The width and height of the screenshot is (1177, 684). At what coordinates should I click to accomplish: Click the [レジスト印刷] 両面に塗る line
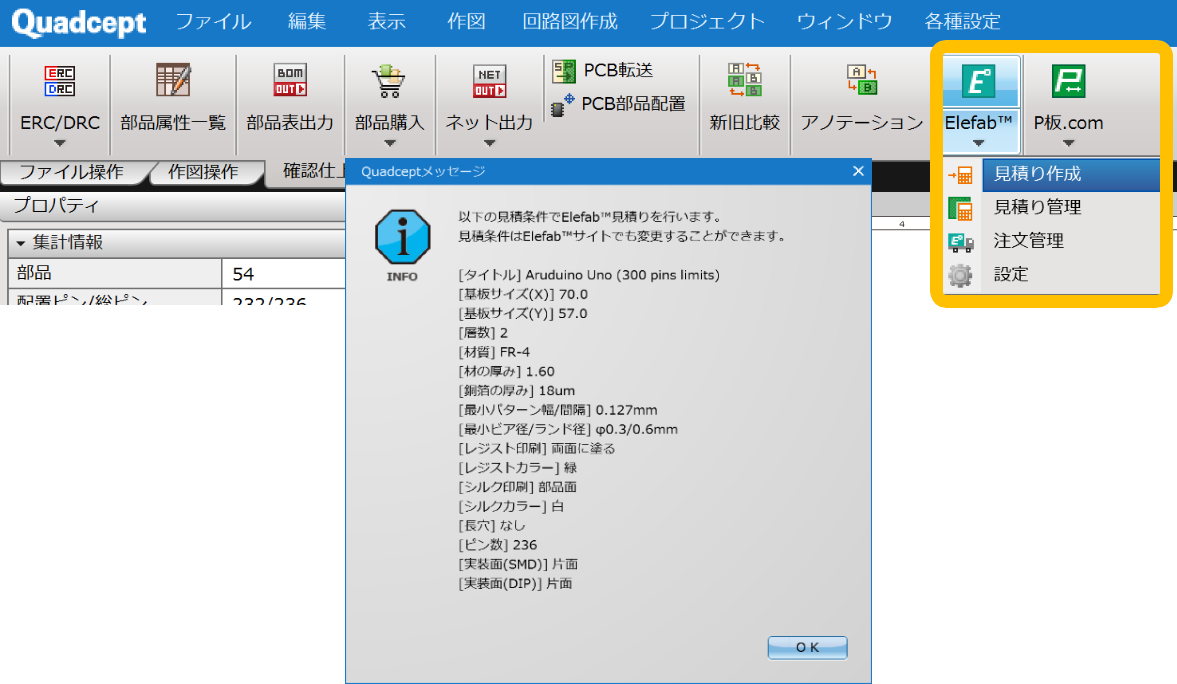(x=537, y=448)
